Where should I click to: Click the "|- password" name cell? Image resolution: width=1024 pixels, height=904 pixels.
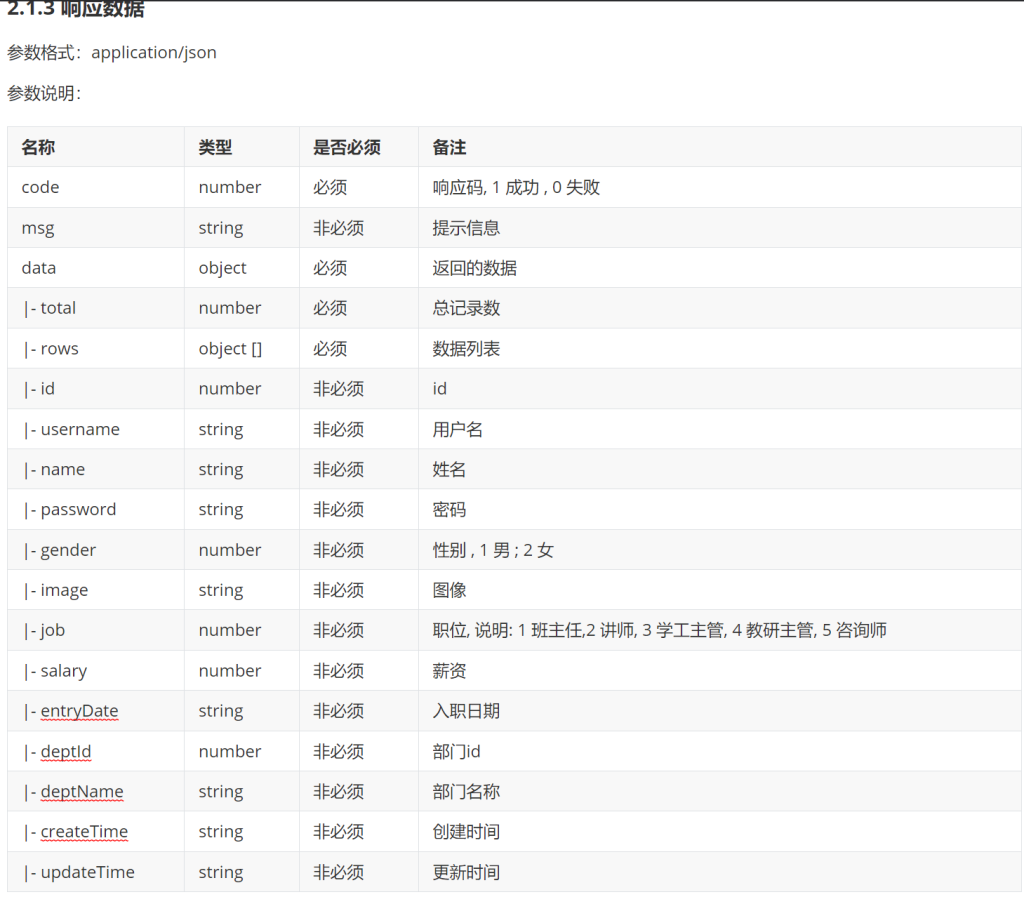pyautogui.click(x=70, y=509)
